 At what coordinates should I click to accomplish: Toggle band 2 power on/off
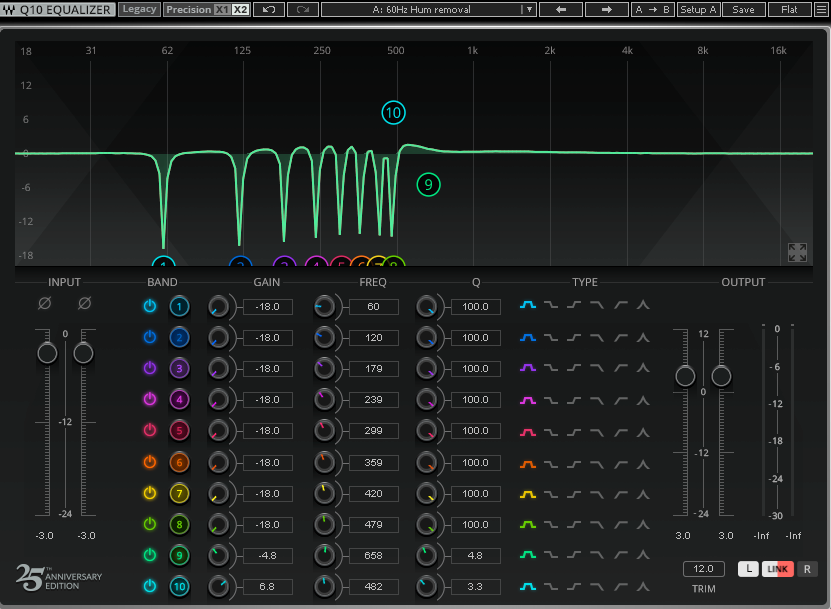tap(150, 337)
